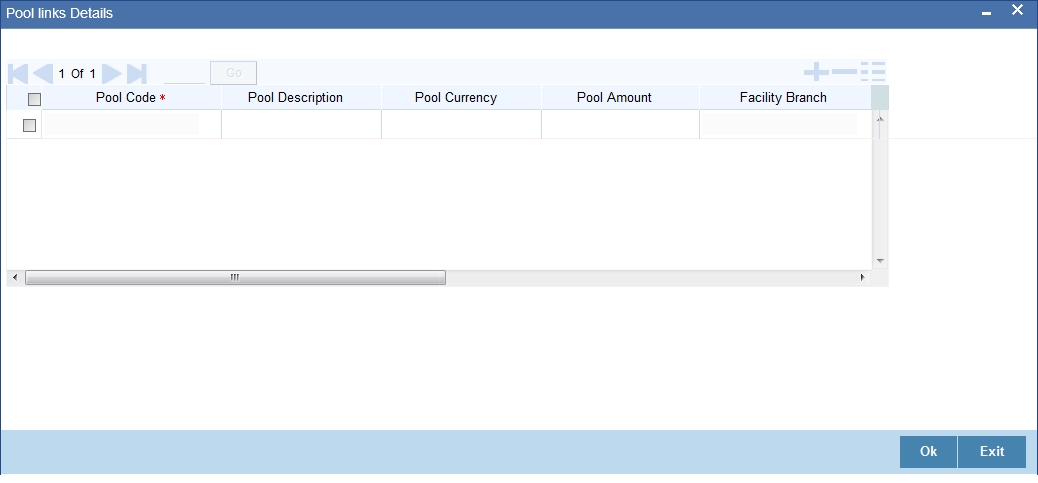Image resolution: width=1038 pixels, height=483 pixels.
Task: Go to first page of records
Action: tap(18, 73)
